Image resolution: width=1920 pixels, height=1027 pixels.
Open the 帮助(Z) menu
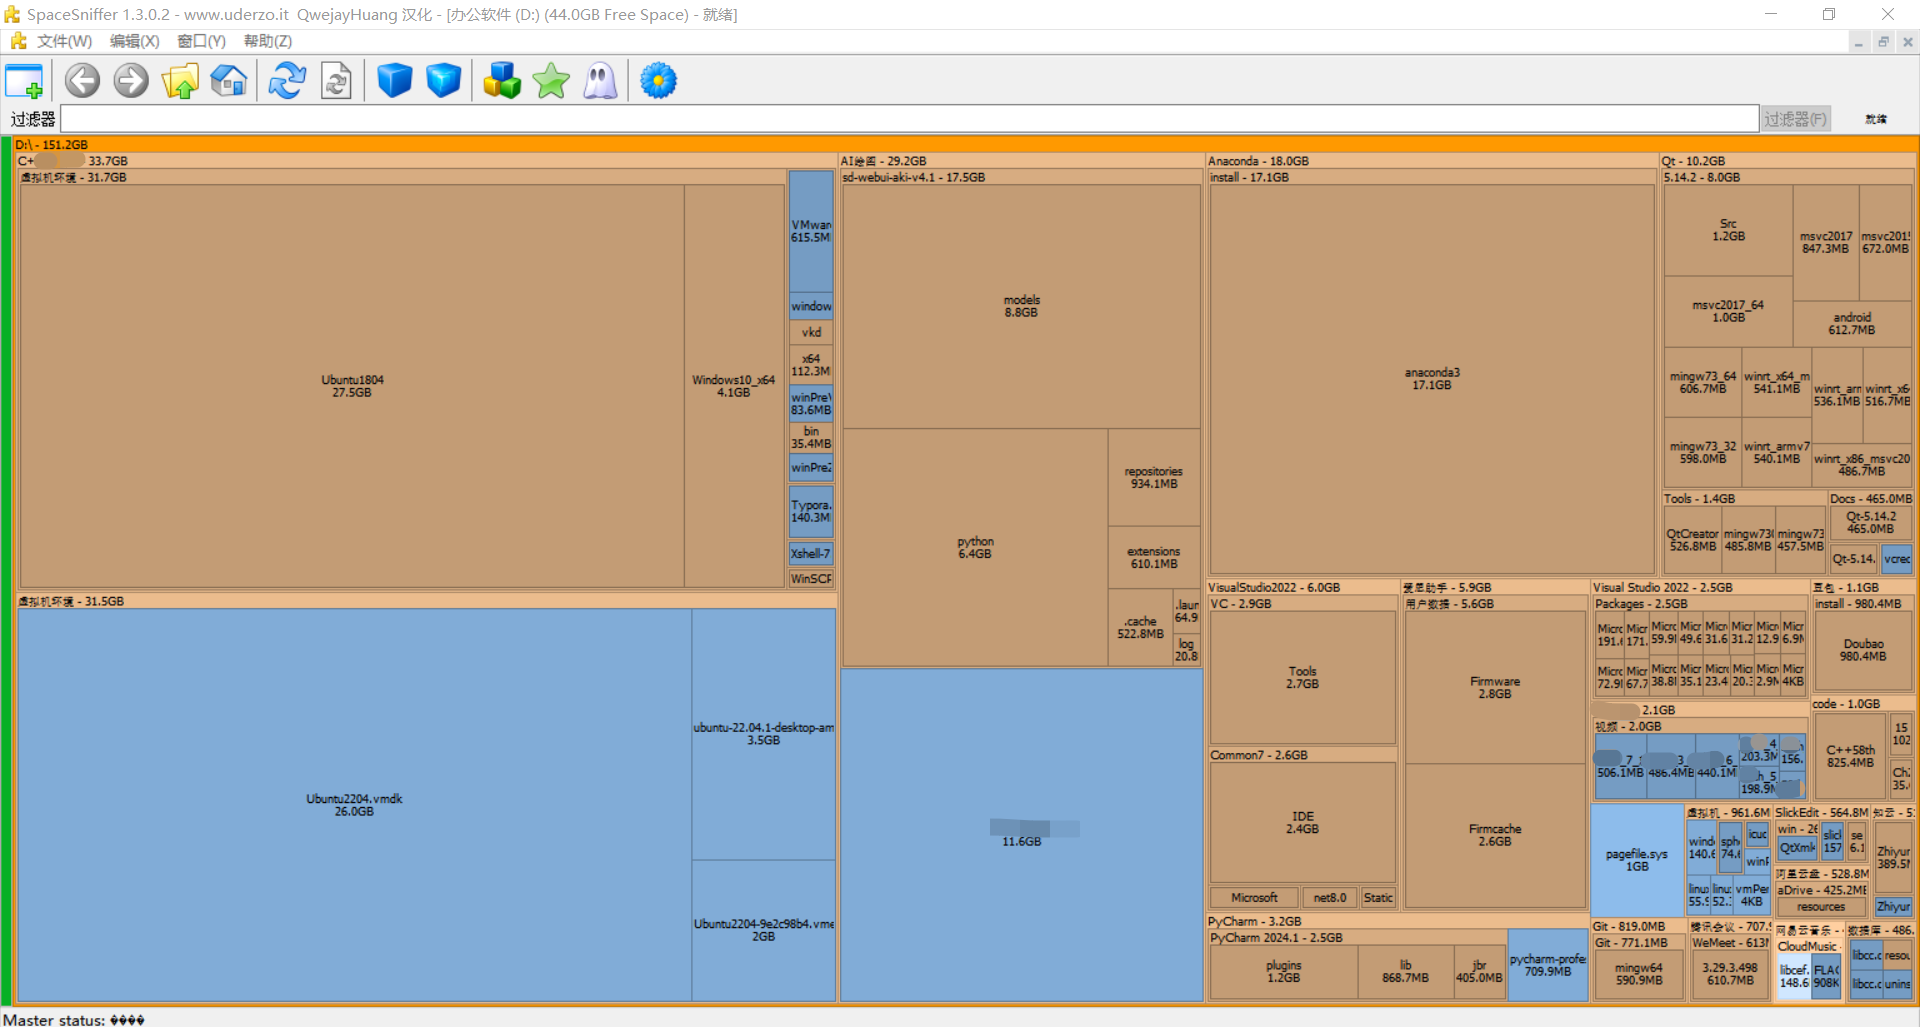(268, 41)
